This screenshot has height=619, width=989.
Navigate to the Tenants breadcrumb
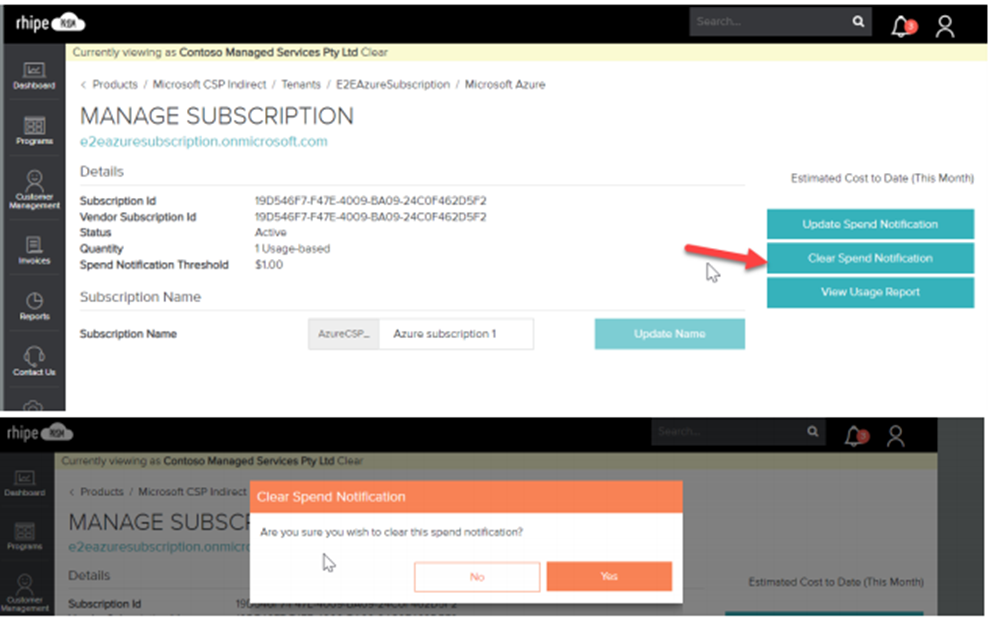[x=301, y=85]
